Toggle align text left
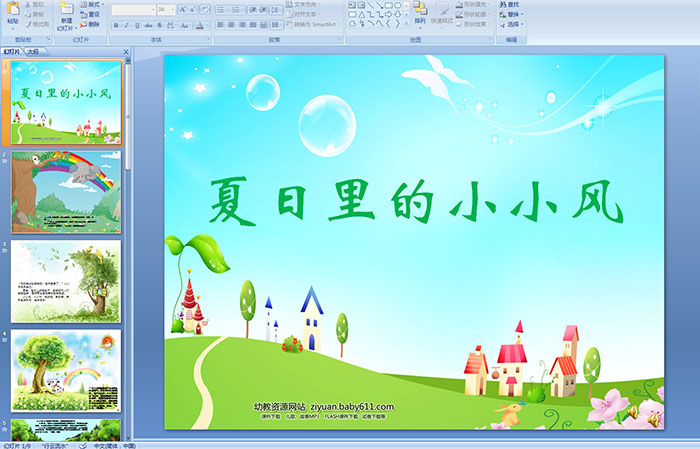The image size is (700, 449). [221, 25]
